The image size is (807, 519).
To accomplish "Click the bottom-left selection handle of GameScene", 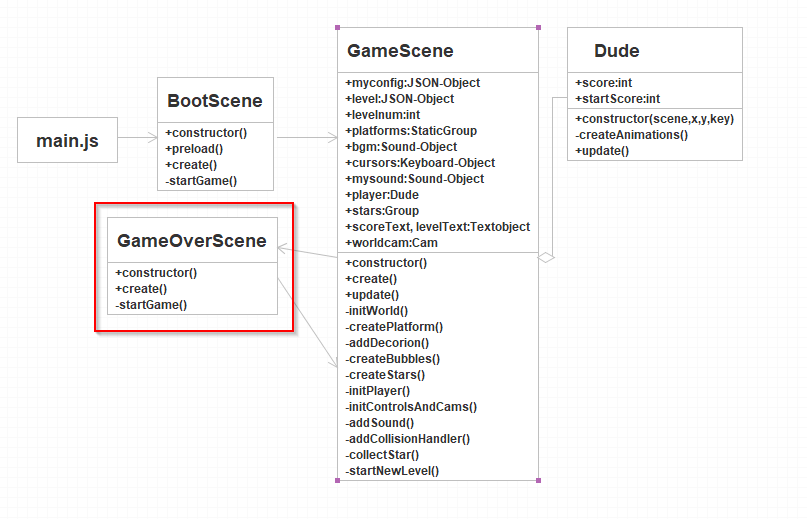I will tap(338, 480).
